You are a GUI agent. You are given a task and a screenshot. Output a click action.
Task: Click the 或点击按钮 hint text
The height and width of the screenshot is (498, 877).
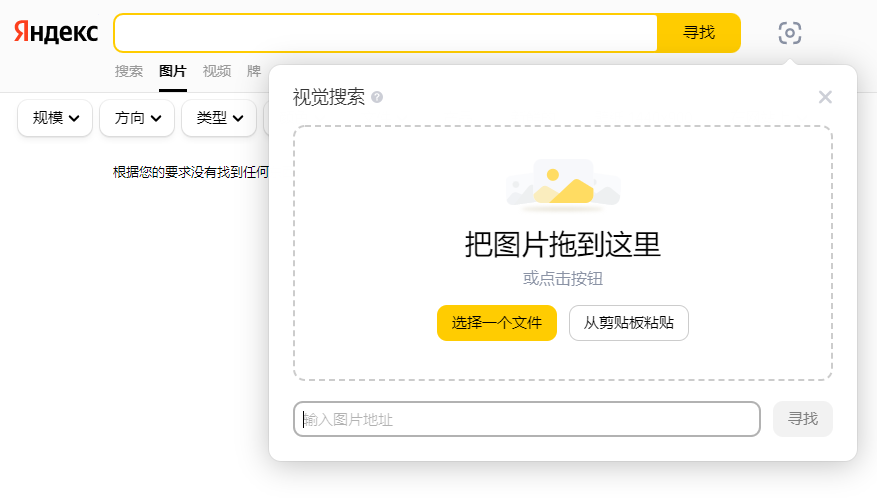click(x=562, y=279)
